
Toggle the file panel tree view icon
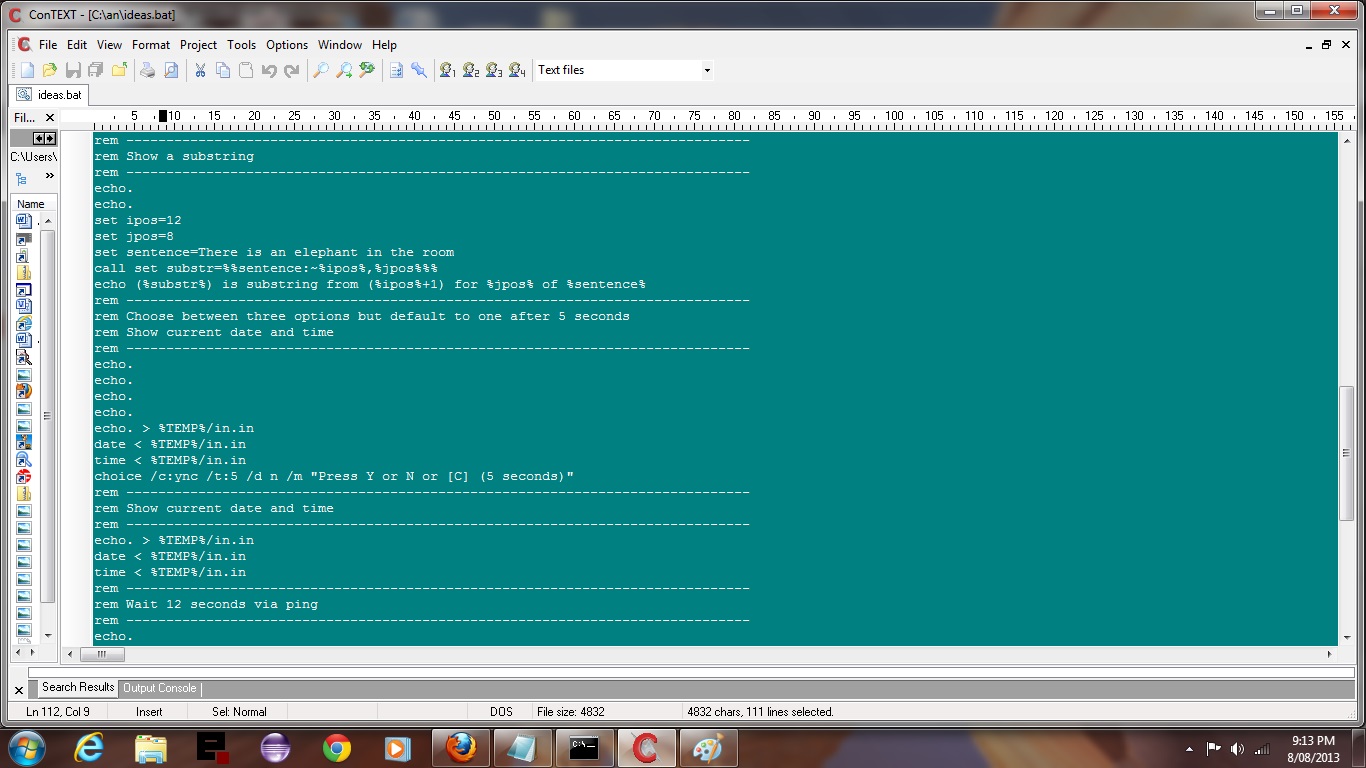pyautogui.click(x=21, y=178)
